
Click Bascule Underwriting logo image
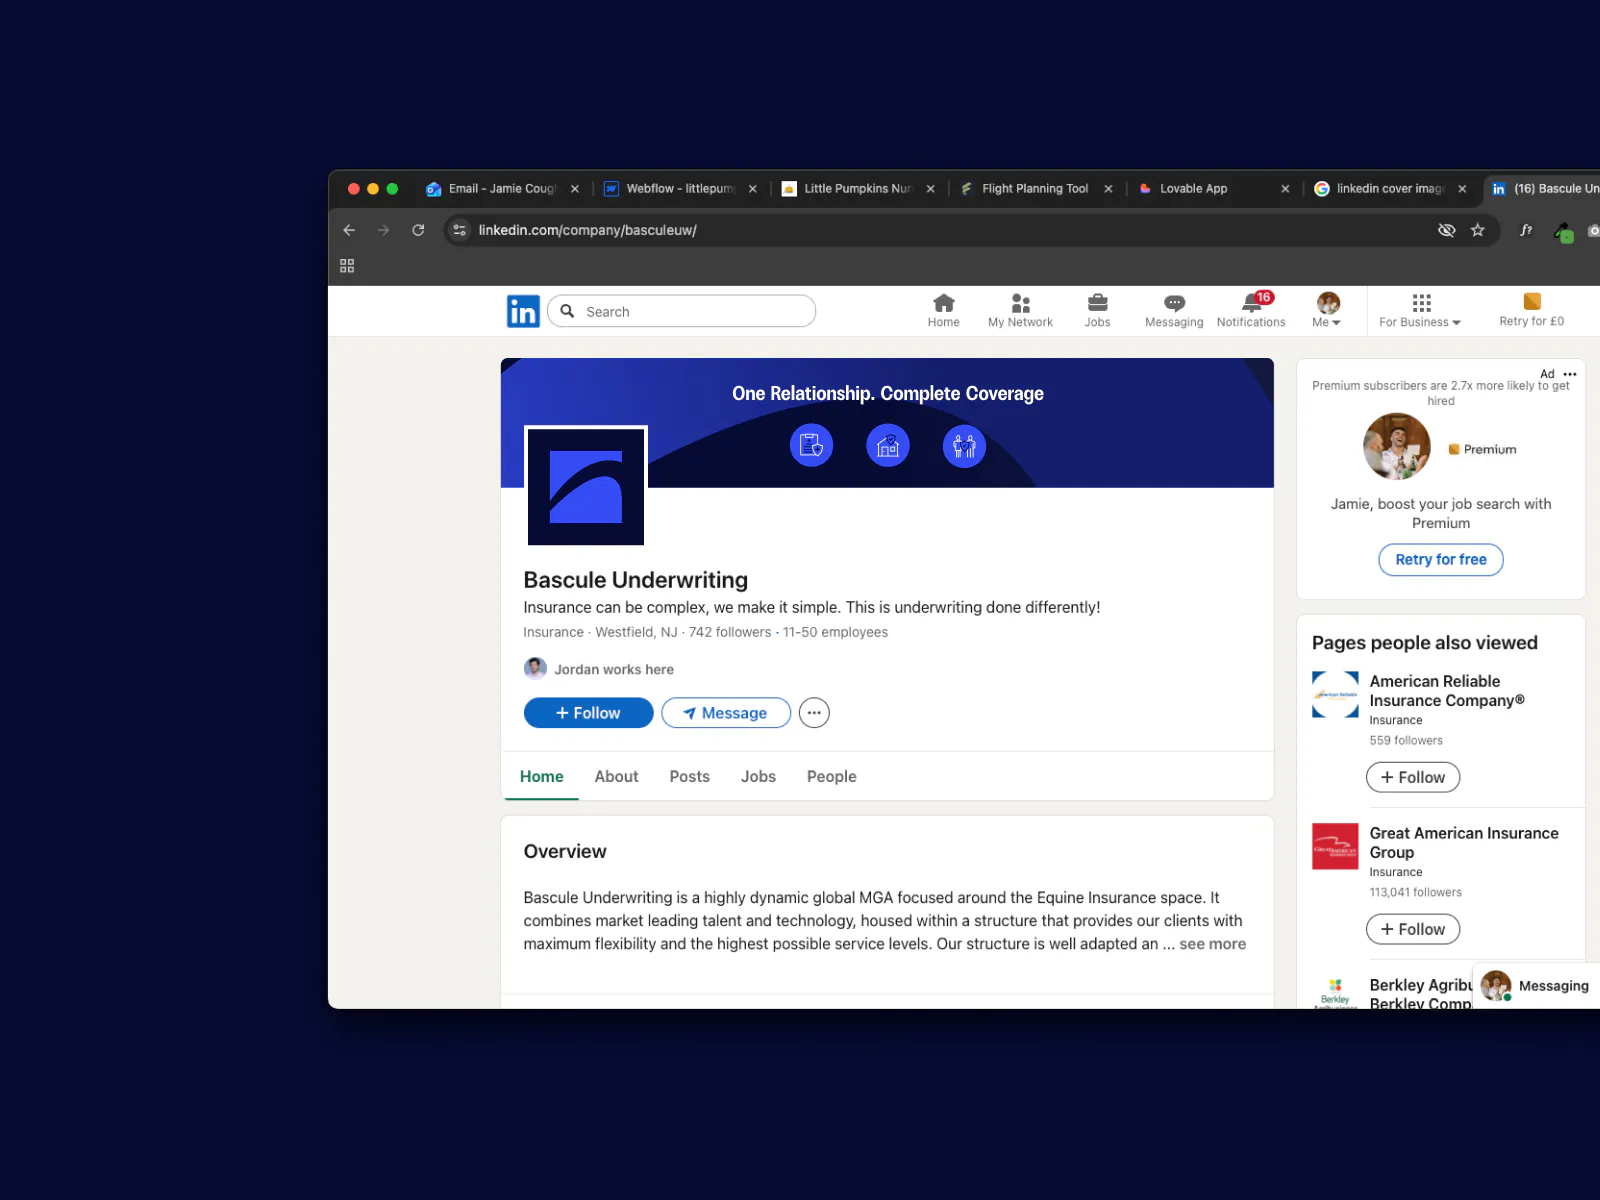pyautogui.click(x=586, y=487)
